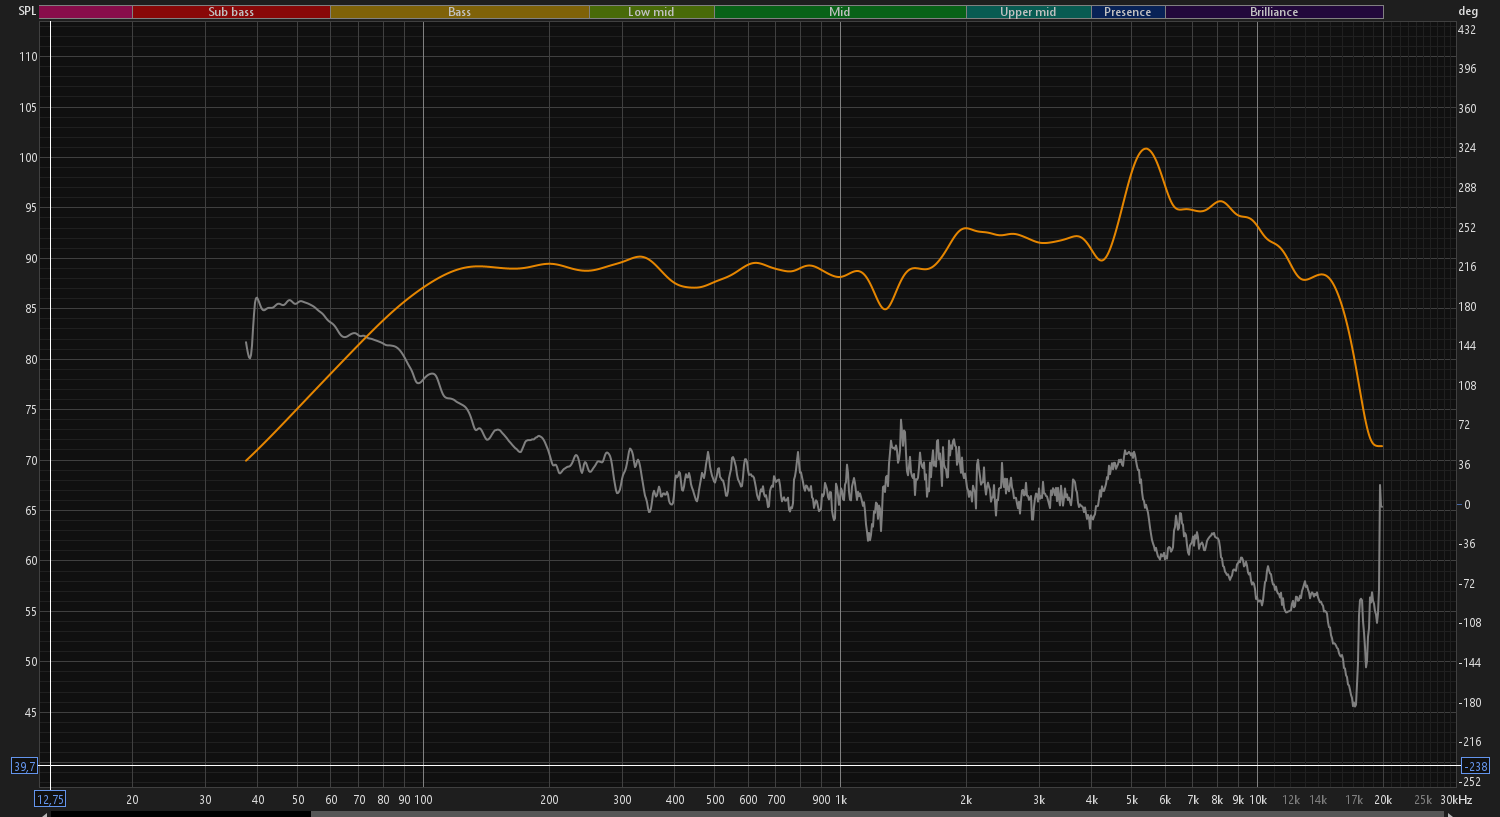Click the 30kHz label on frequency axis
The height and width of the screenshot is (817, 1500).
(1456, 800)
